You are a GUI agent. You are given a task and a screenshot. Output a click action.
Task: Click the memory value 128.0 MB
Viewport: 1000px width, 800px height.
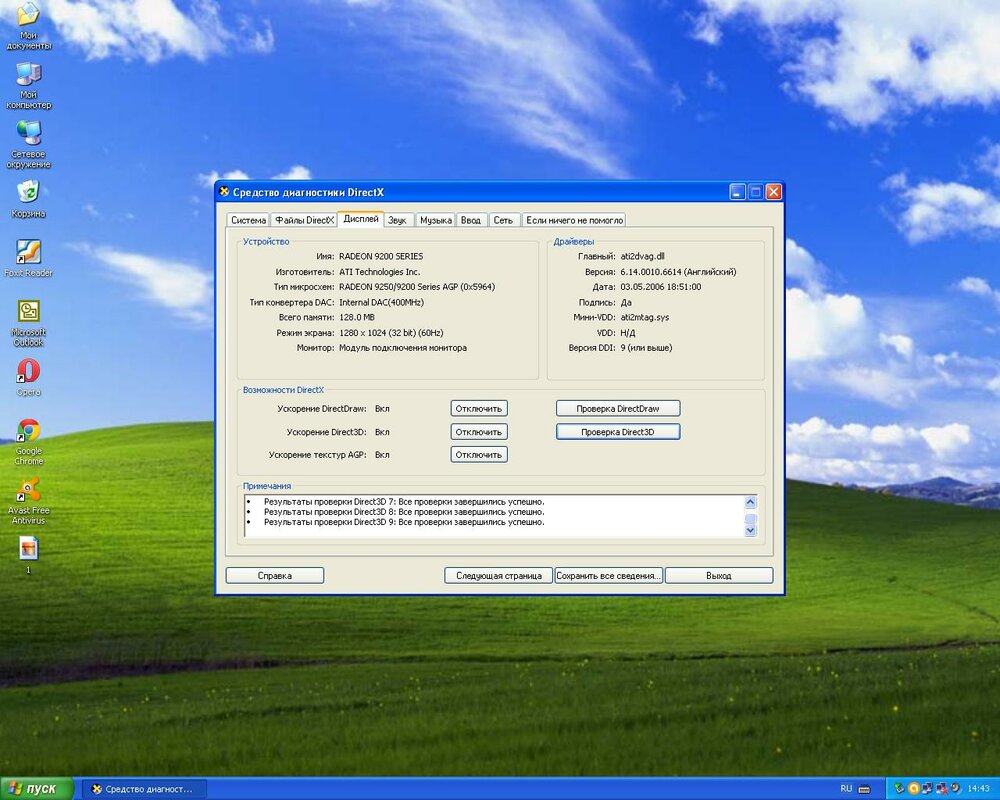(357, 317)
